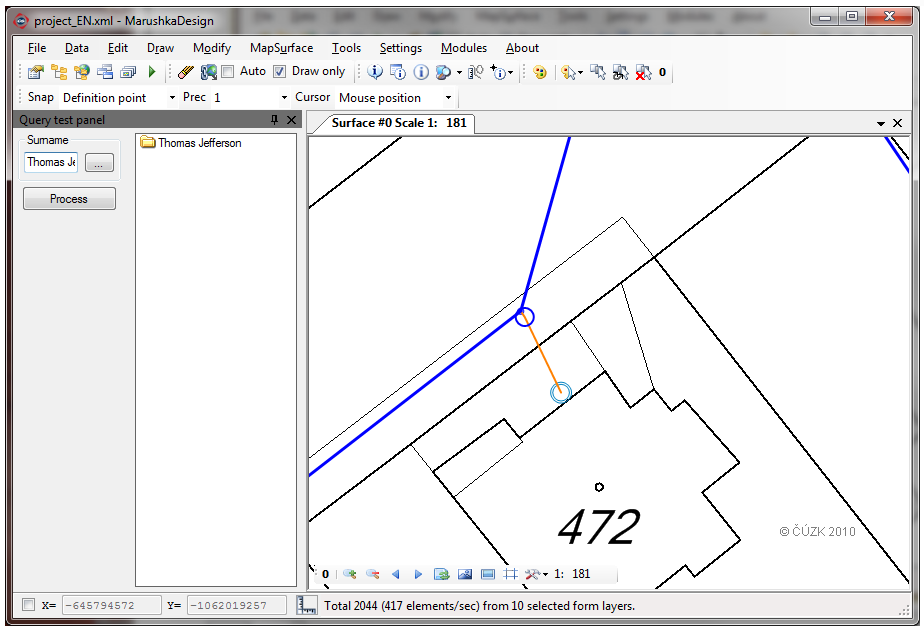Click the globe data store icon

tap(82, 72)
